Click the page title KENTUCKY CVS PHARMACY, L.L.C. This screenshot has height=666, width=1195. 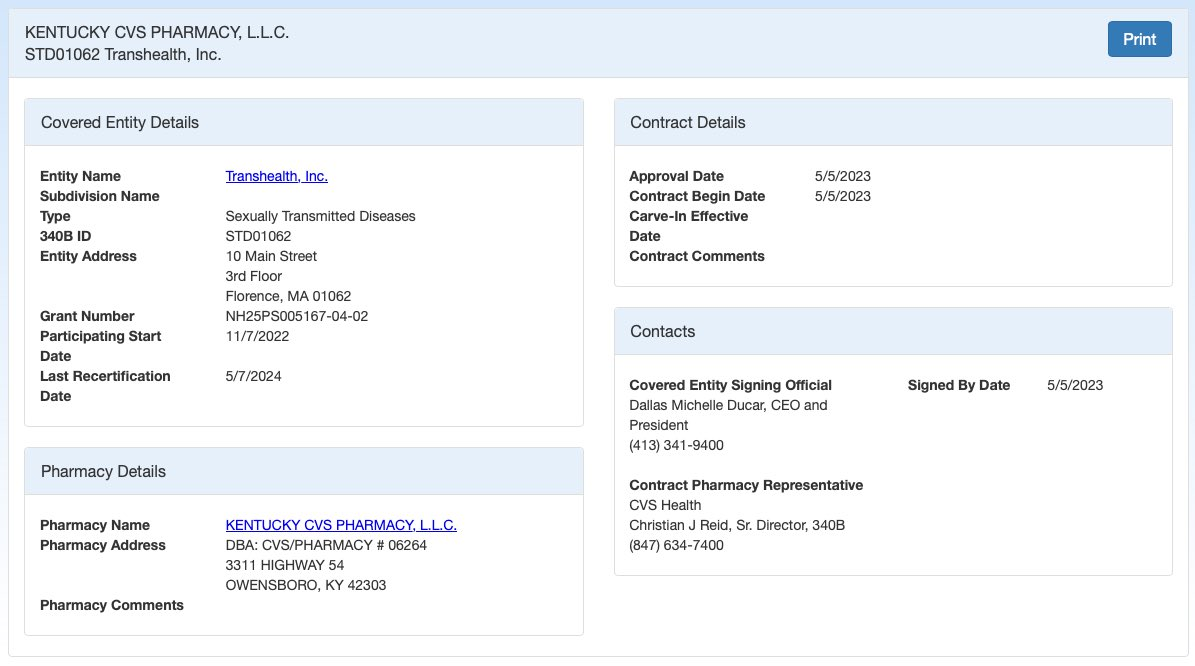tap(157, 33)
